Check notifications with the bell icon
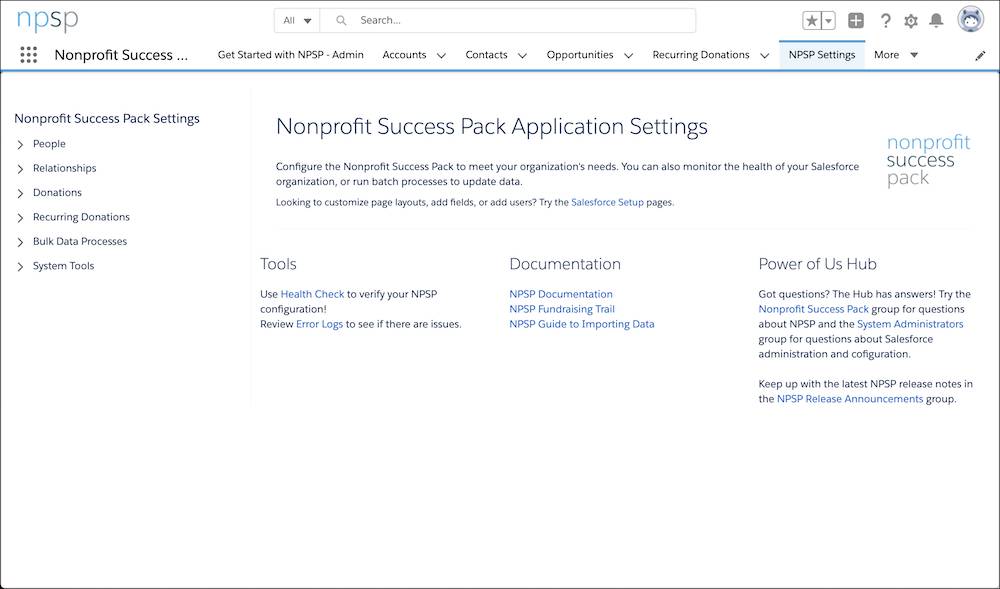This screenshot has width=1000, height=589. coord(936,18)
